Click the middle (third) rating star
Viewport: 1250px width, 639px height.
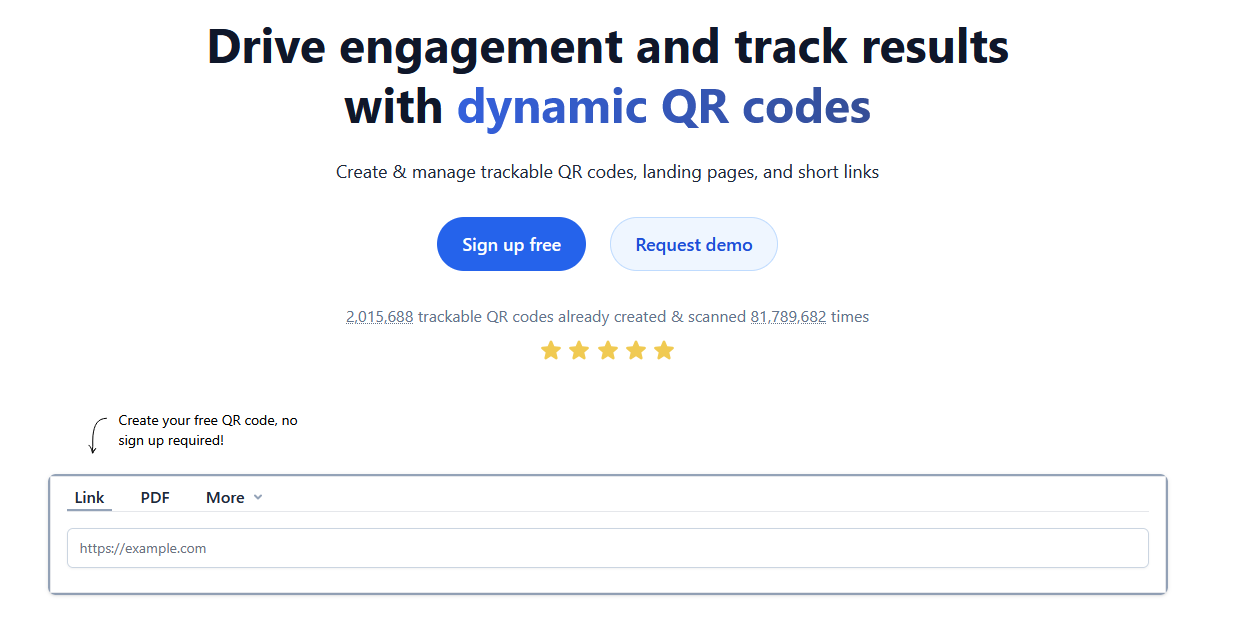point(607,350)
